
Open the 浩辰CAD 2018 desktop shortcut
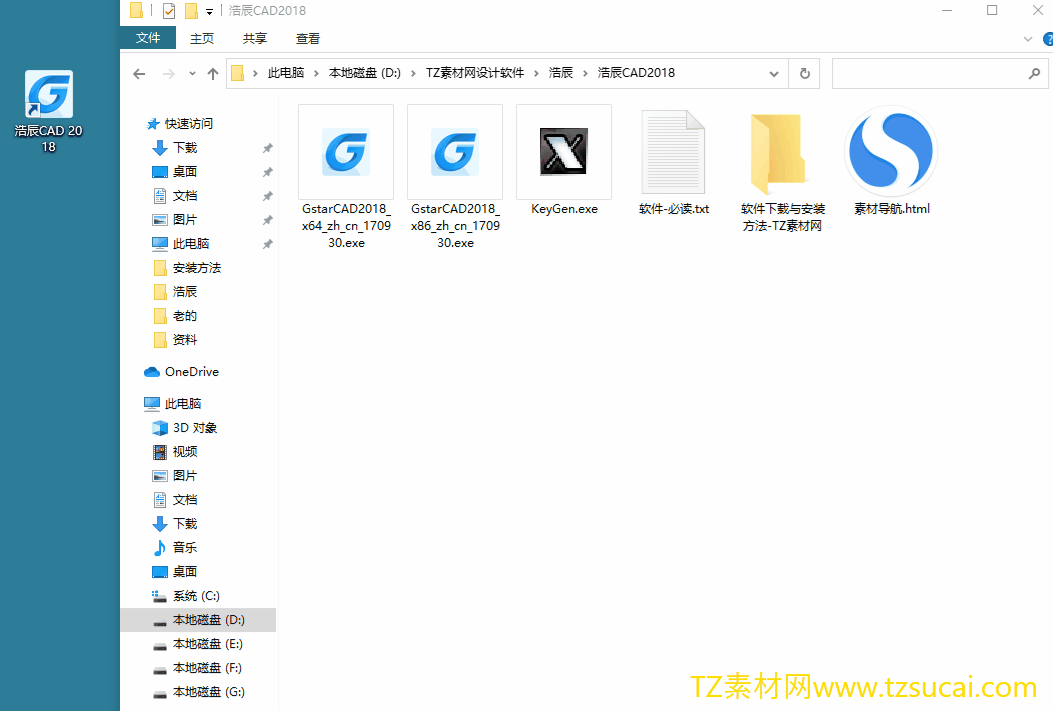tap(48, 111)
